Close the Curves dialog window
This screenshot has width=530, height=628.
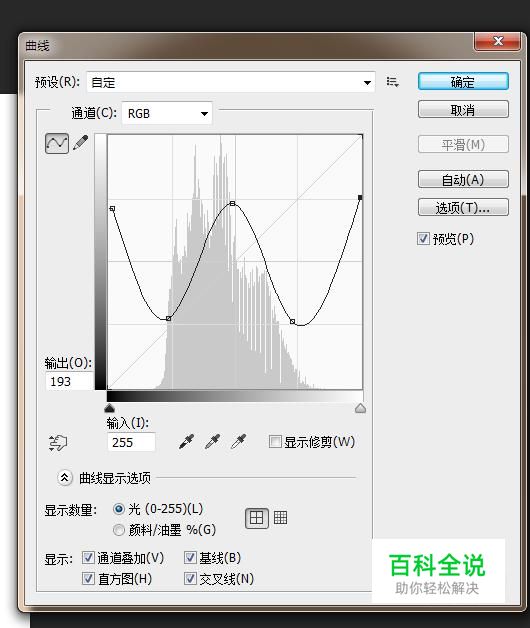498,41
